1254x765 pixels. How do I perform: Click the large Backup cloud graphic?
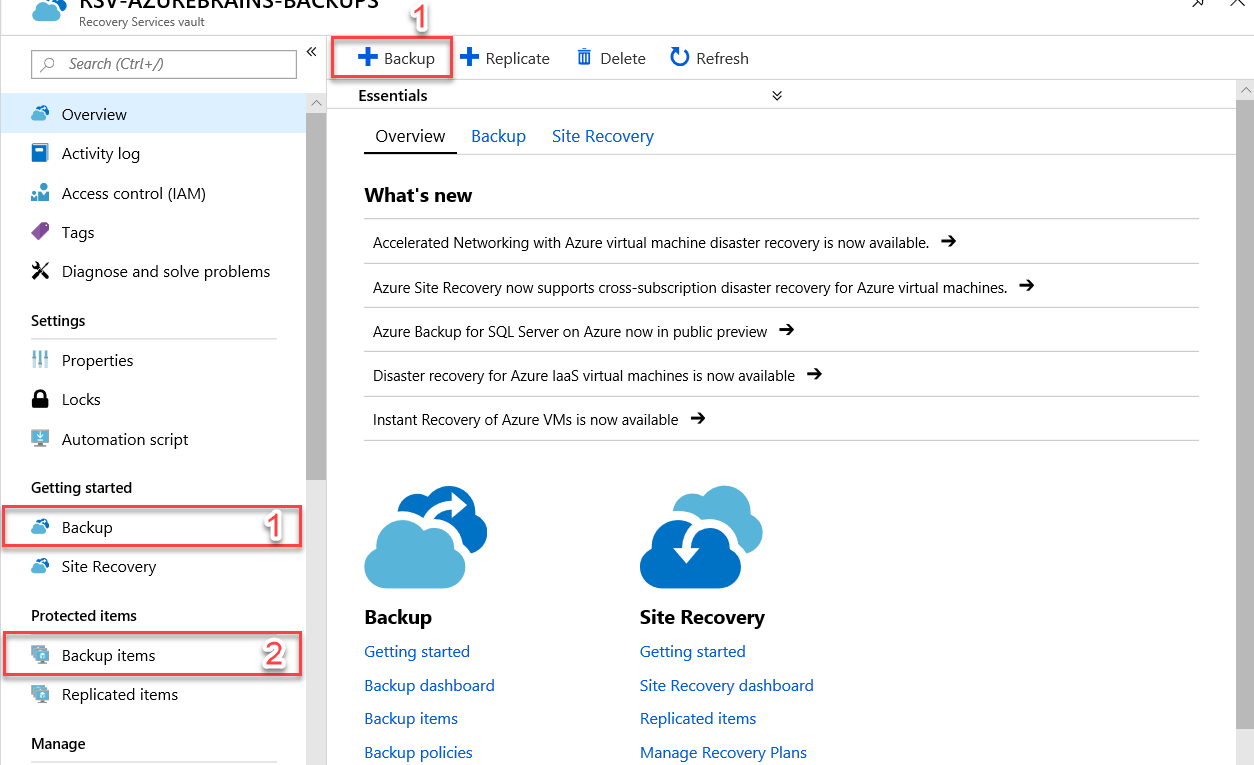[x=425, y=537]
